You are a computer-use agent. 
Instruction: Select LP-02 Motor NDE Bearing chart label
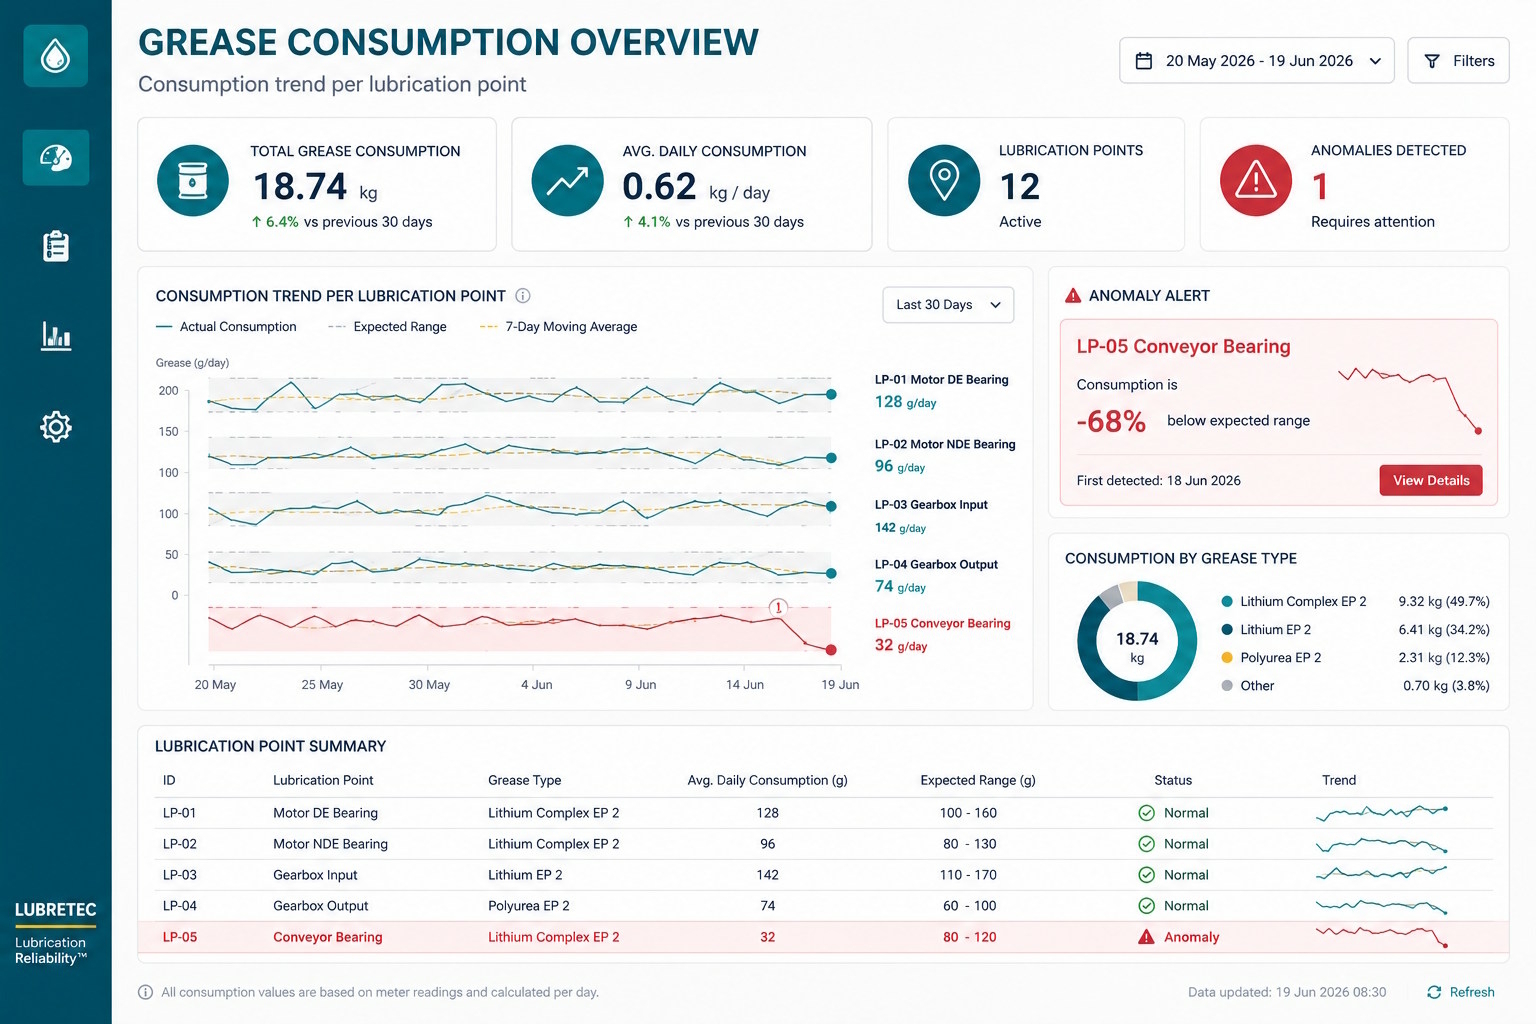point(945,444)
